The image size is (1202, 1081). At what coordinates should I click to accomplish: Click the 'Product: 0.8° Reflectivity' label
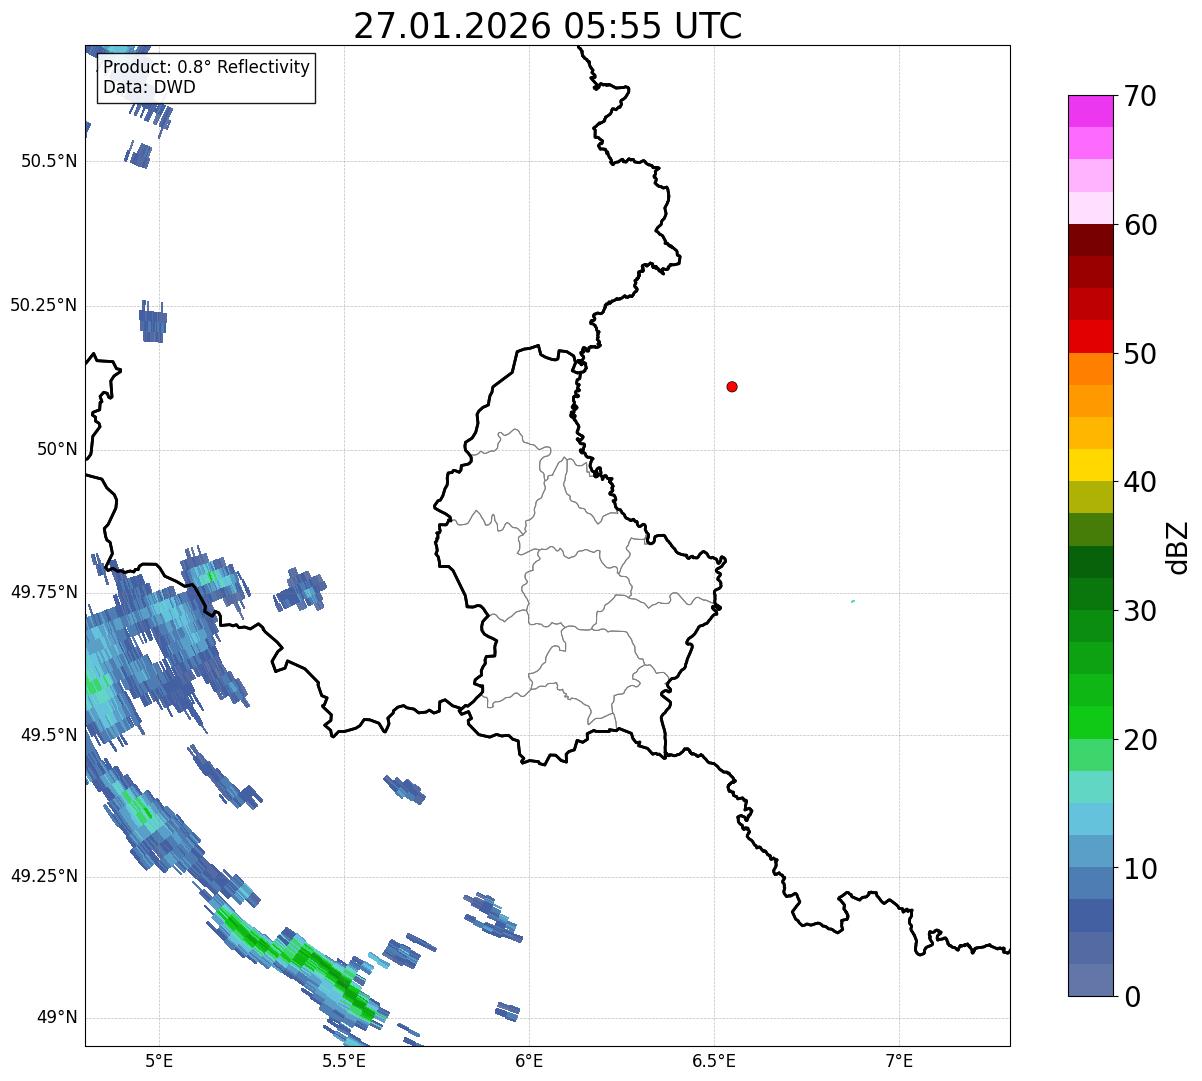[x=207, y=67]
